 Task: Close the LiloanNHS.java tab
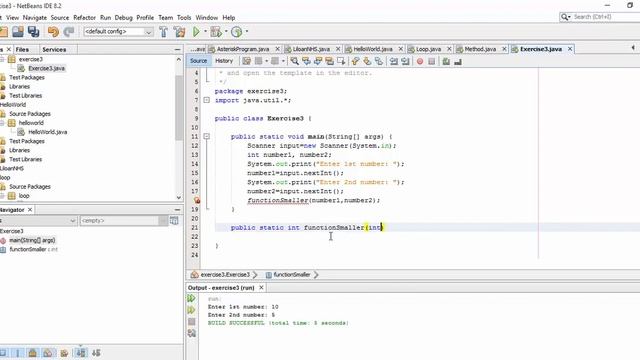tap(338, 49)
